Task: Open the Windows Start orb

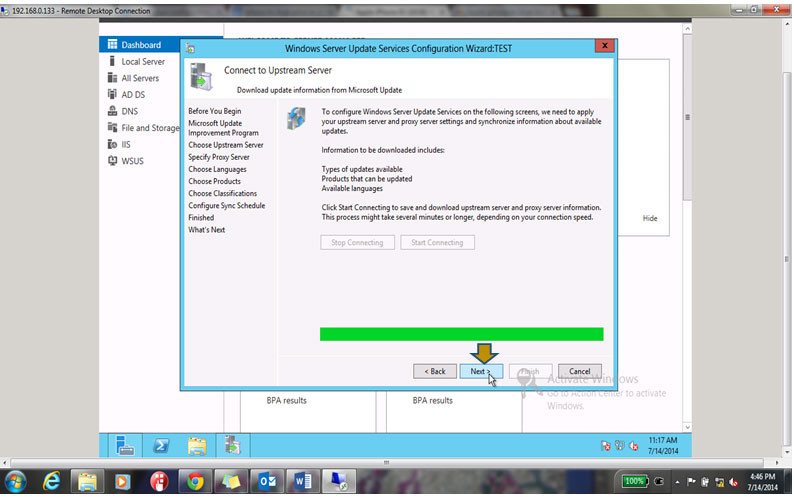Action: (x=15, y=481)
